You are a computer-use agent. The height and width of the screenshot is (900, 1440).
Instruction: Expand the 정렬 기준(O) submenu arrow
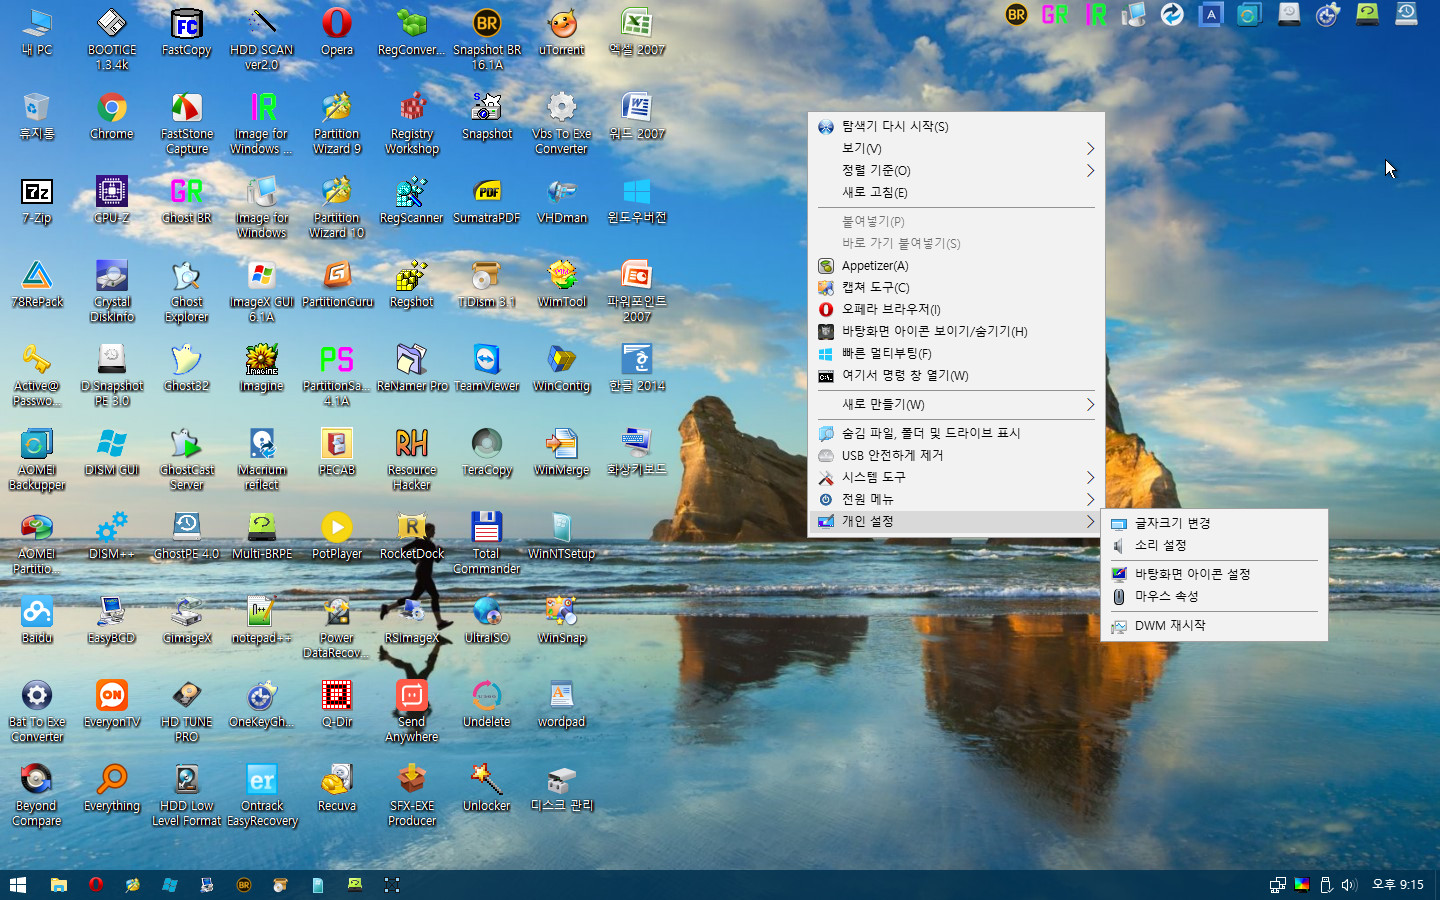pos(1090,170)
